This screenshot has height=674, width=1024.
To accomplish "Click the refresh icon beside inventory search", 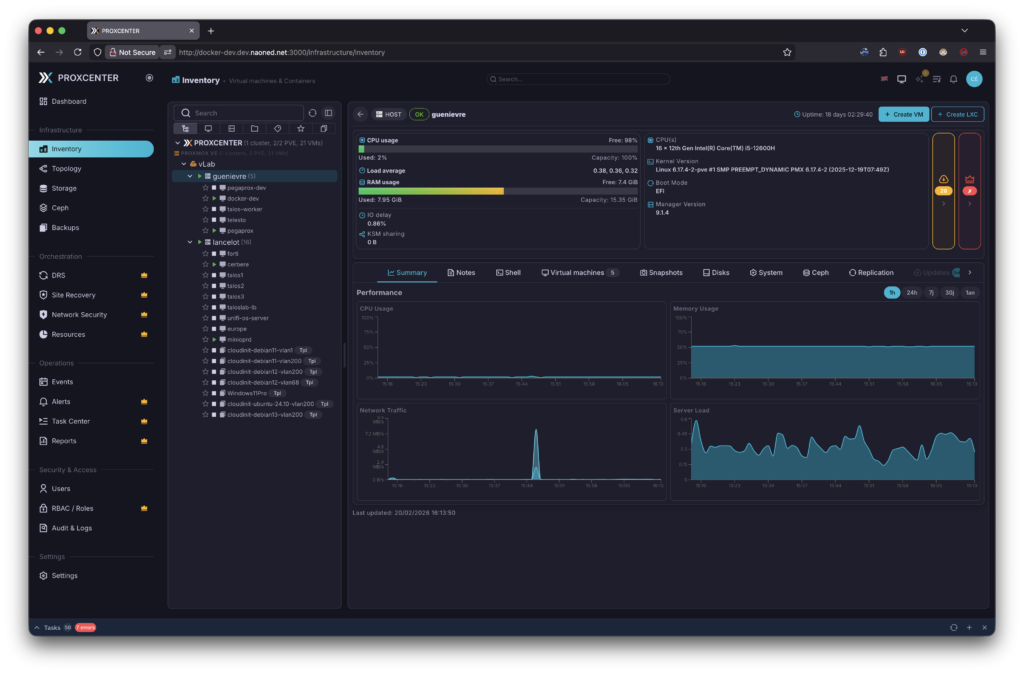I will point(312,113).
